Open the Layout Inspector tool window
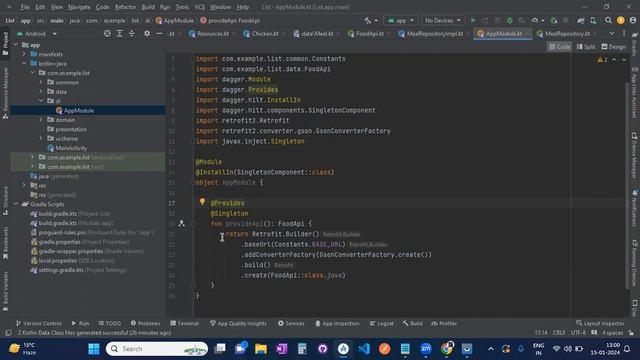 tap(600, 323)
